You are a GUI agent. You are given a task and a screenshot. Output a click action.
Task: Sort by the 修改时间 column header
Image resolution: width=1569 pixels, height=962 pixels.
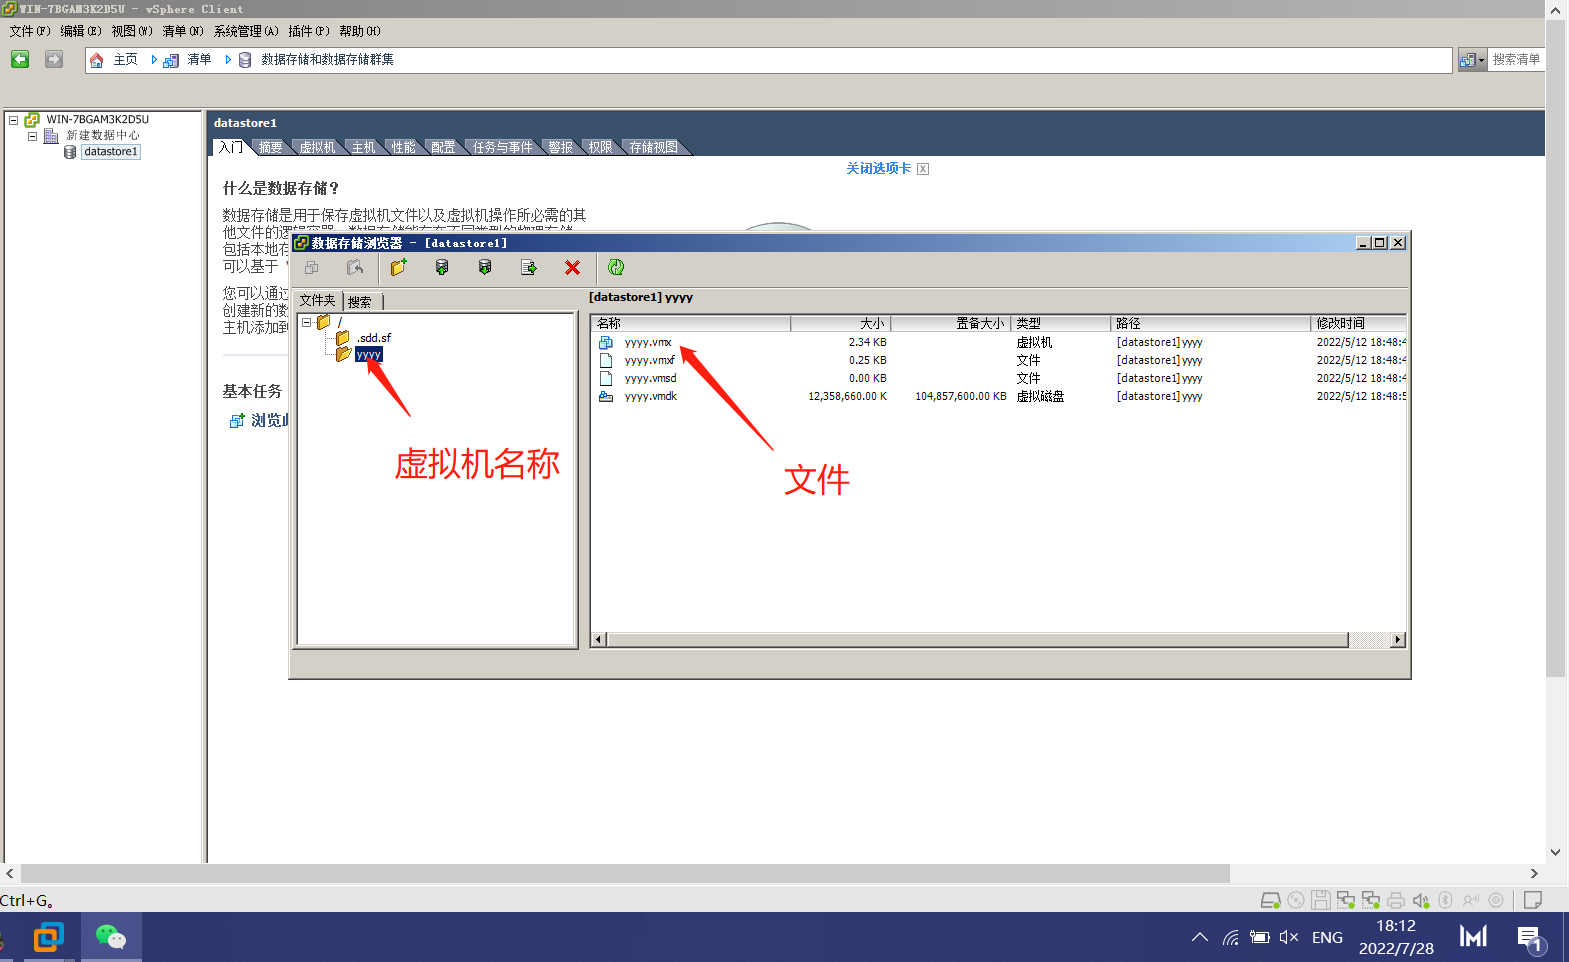click(x=1359, y=323)
